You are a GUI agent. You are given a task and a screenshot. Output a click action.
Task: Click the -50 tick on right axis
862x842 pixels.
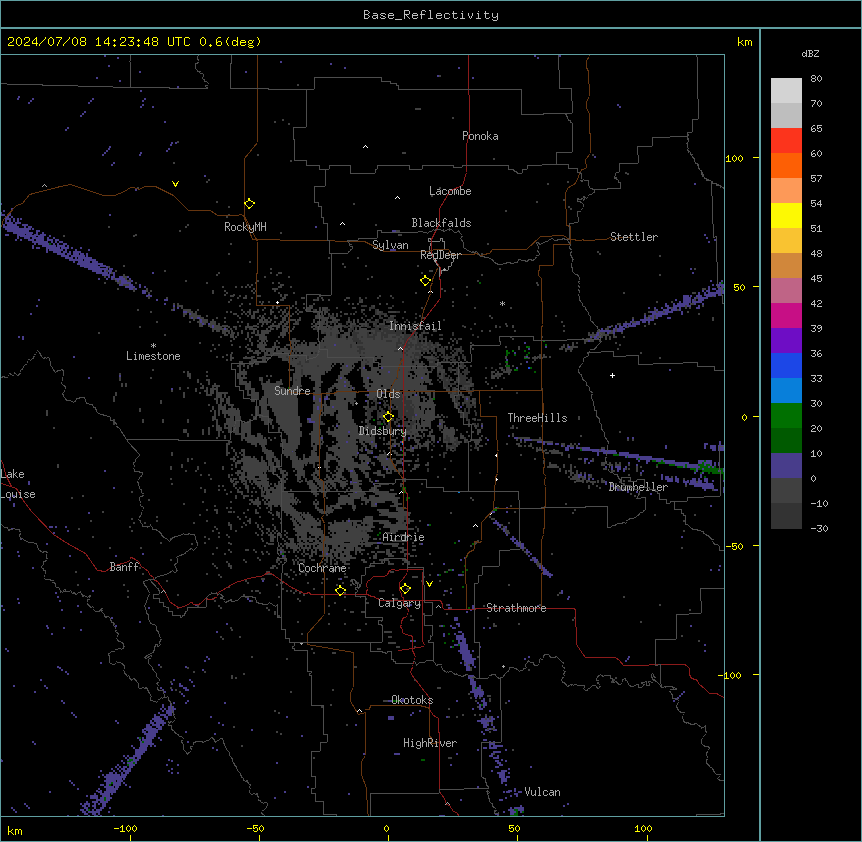734,546
